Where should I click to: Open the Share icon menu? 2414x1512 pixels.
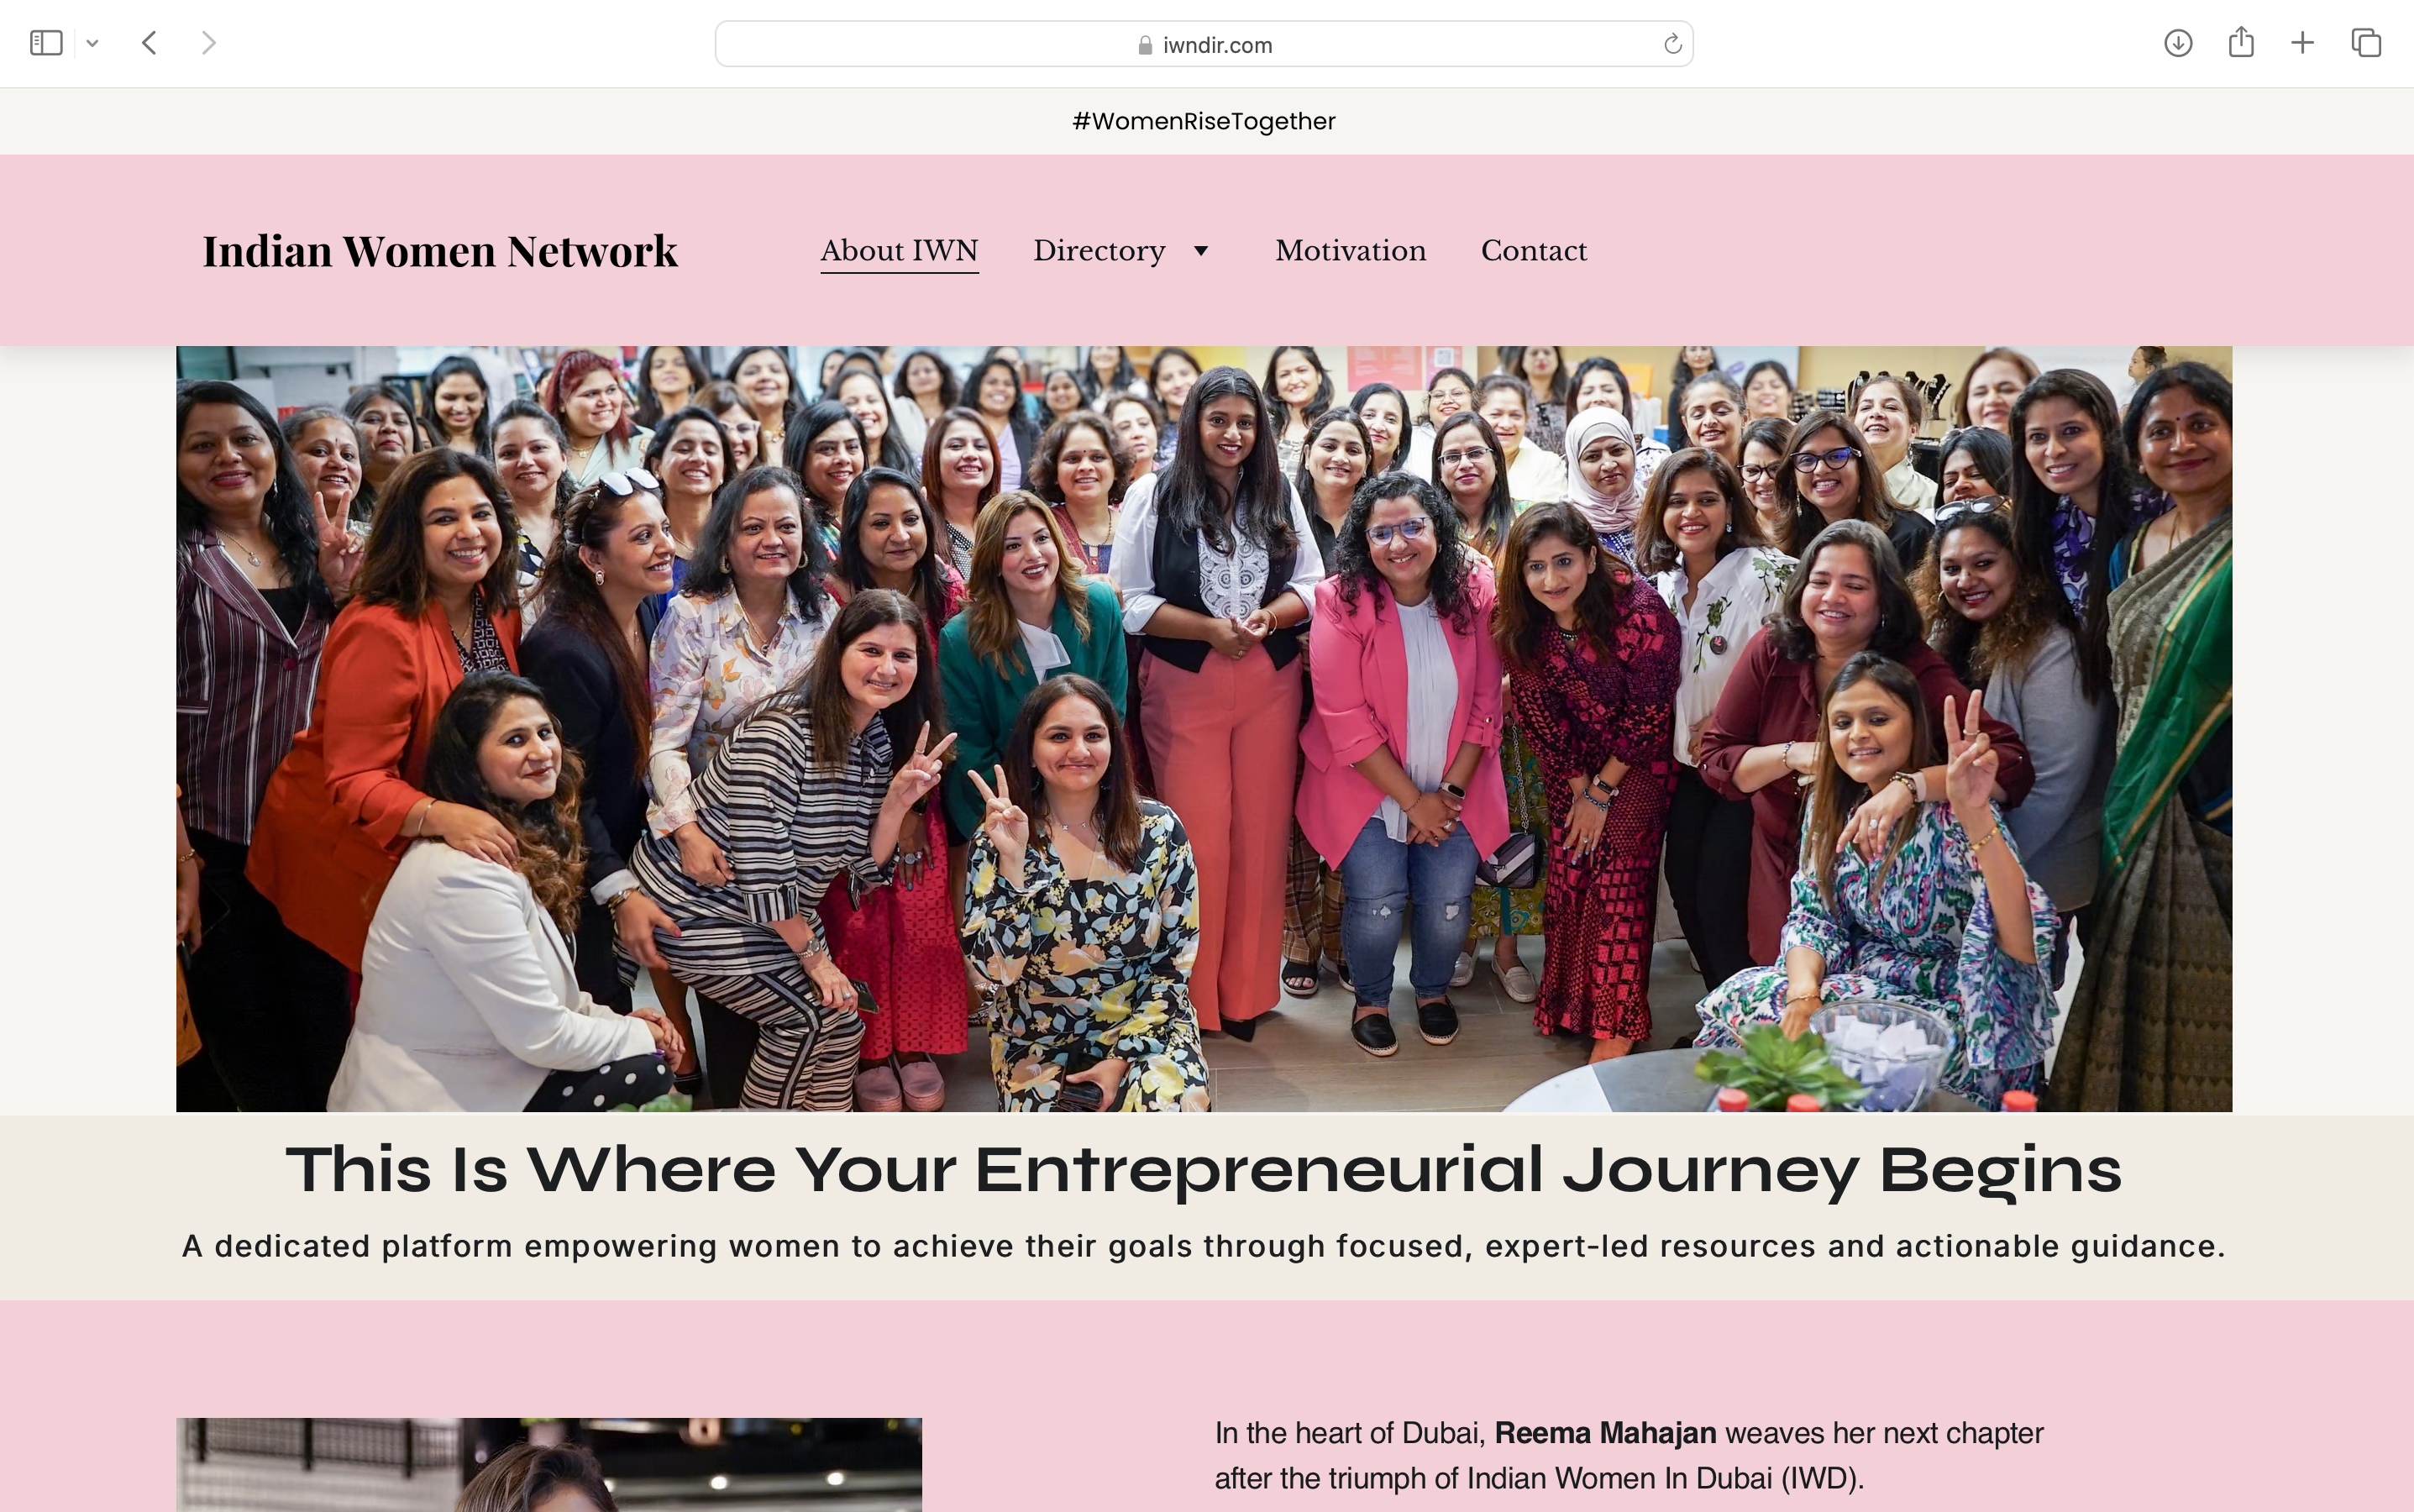coord(2241,42)
